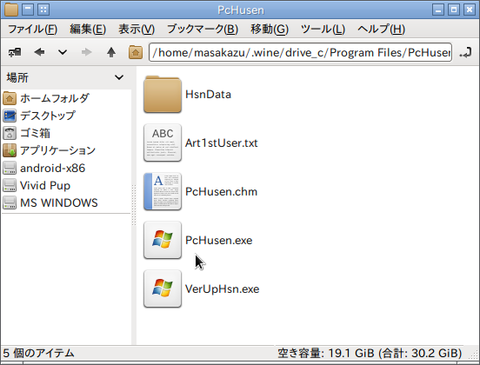Click the Go icon beside the path bar
480x365 pixels.
pyautogui.click(x=466, y=53)
